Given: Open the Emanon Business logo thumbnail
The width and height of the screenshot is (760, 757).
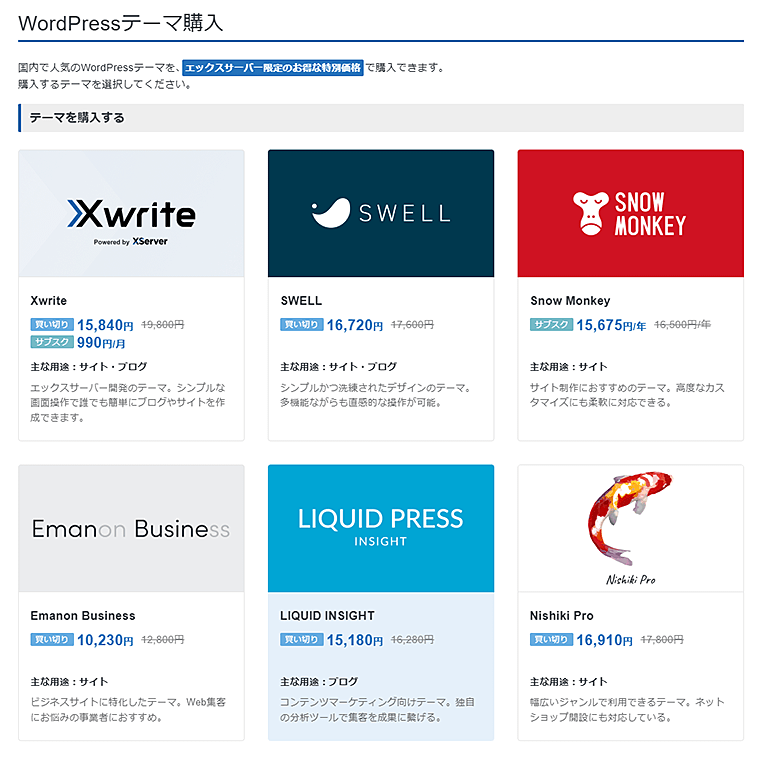Looking at the screenshot, I should (x=131, y=528).
